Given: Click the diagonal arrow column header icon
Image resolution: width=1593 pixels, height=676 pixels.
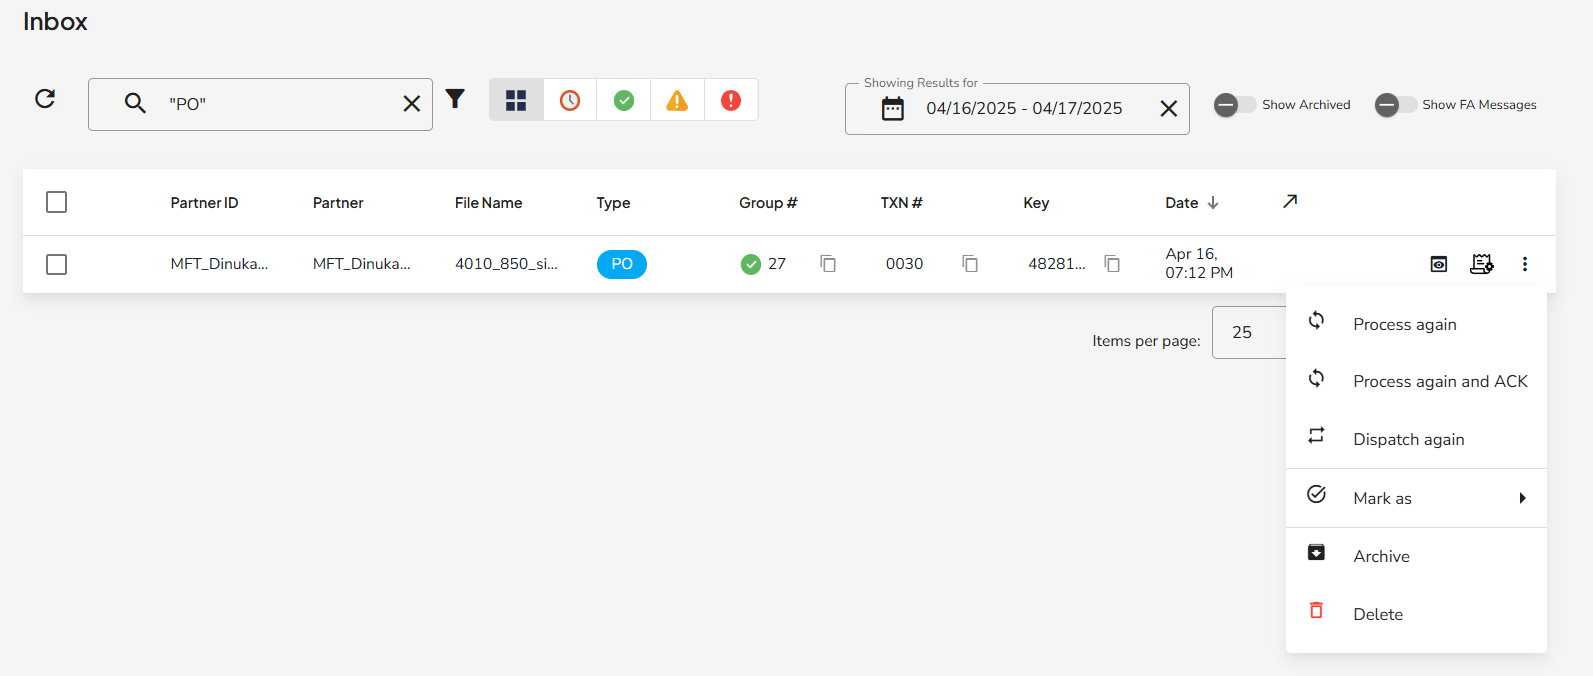Looking at the screenshot, I should [x=1290, y=201].
